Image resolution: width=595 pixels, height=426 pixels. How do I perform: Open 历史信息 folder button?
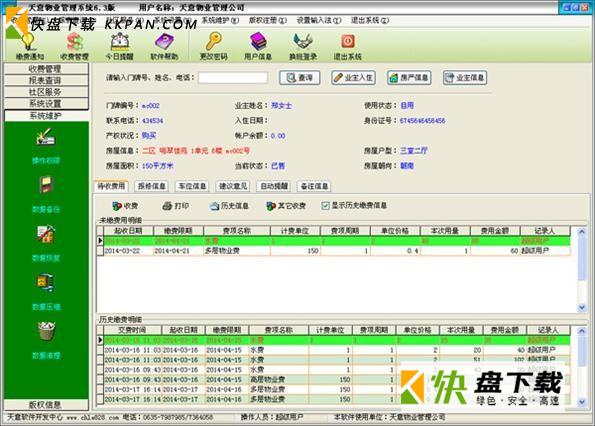pyautogui.click(x=230, y=206)
